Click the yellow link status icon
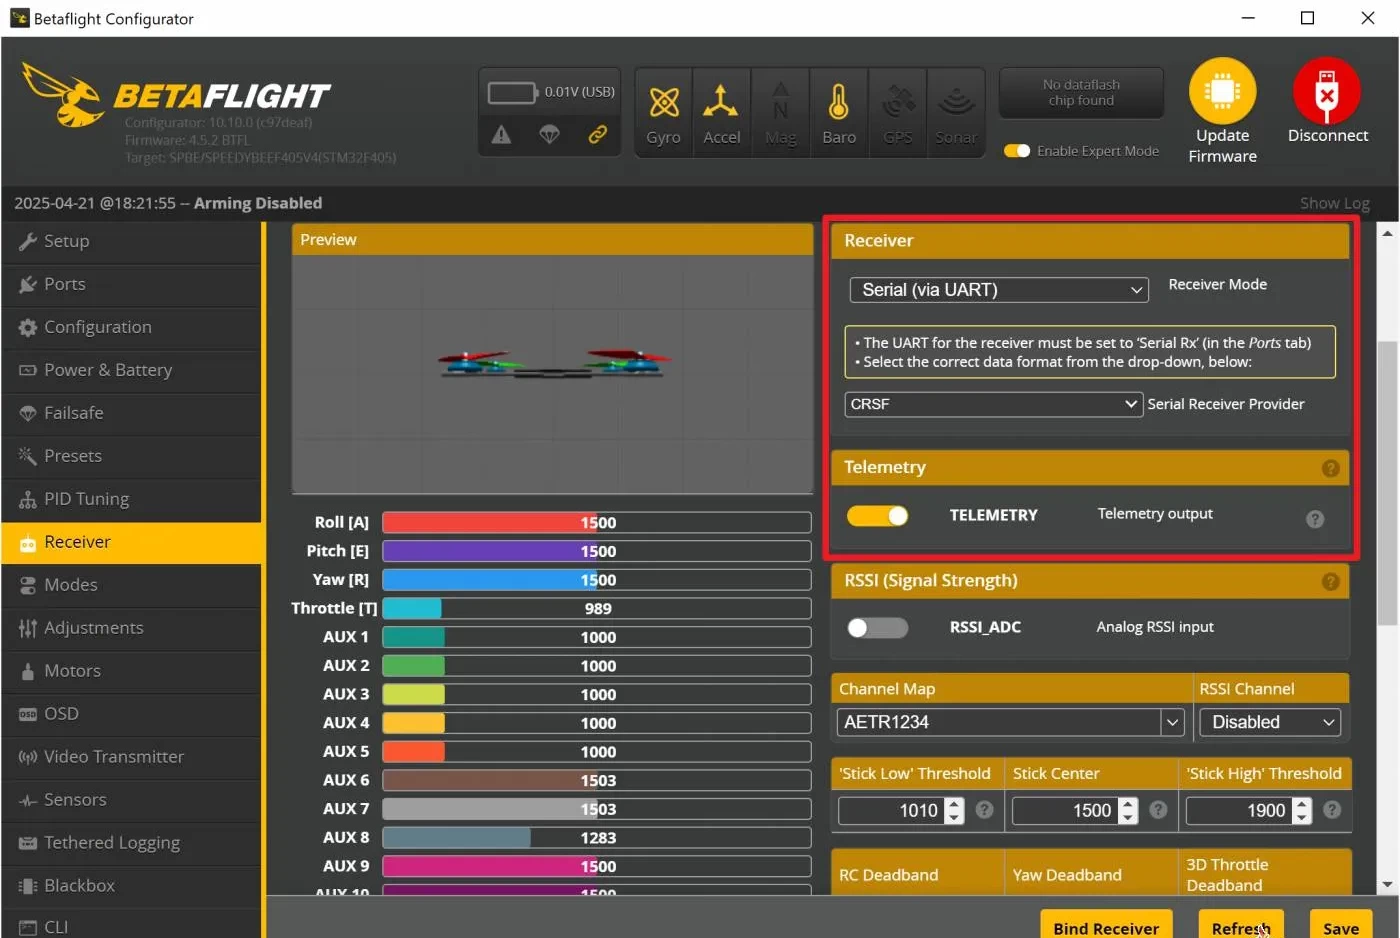The image size is (1400, 938). tap(597, 134)
